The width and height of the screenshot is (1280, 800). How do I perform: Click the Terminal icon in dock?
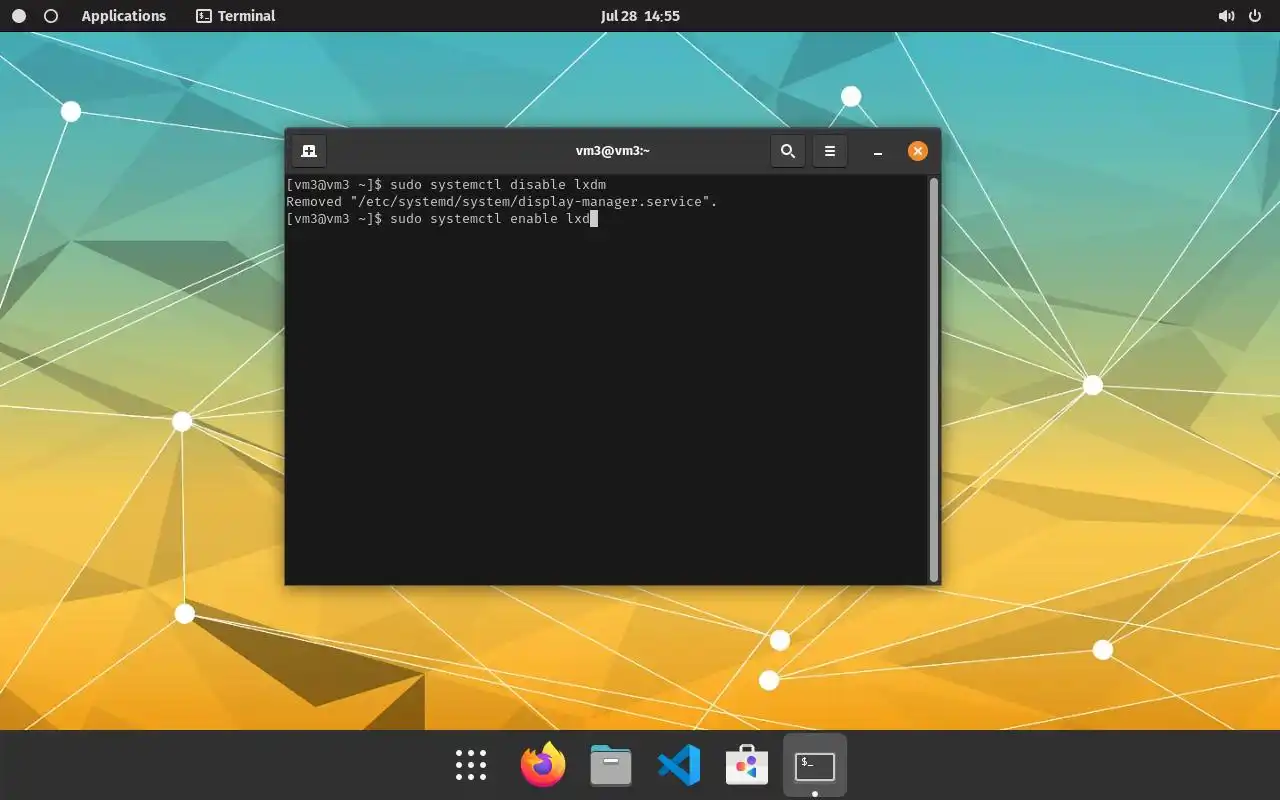815,766
